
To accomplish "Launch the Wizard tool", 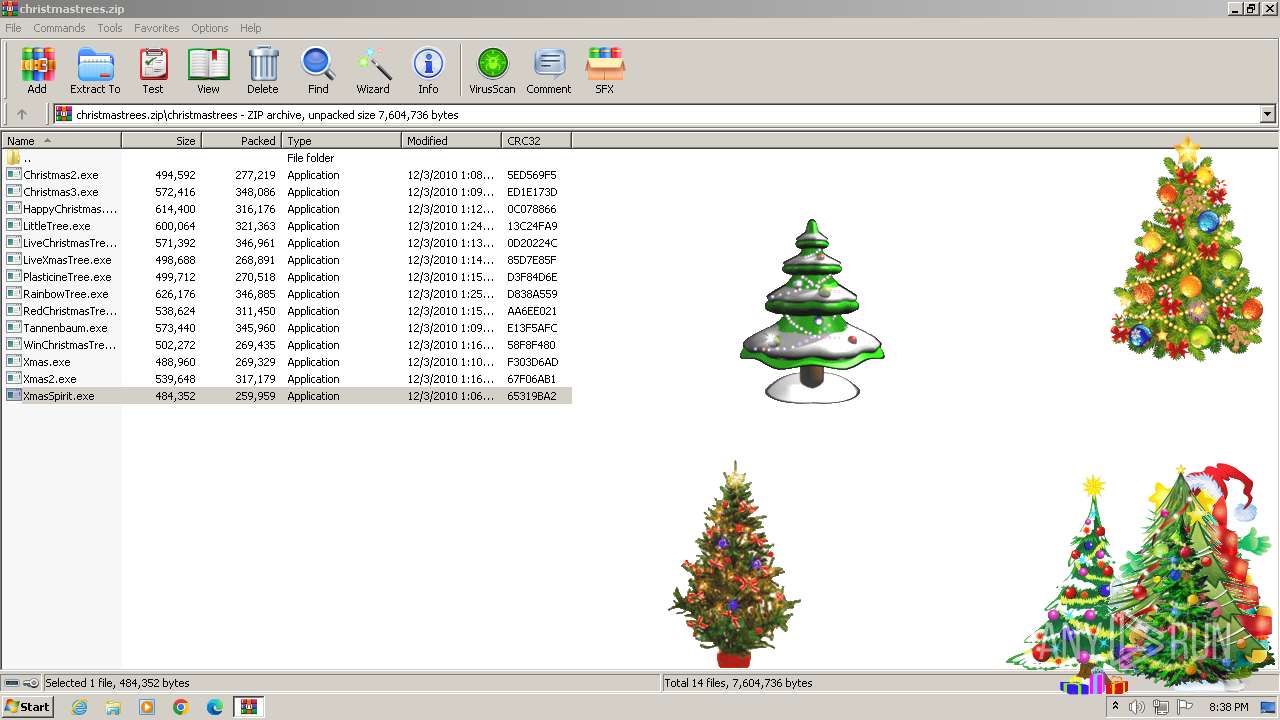I will click(x=373, y=70).
